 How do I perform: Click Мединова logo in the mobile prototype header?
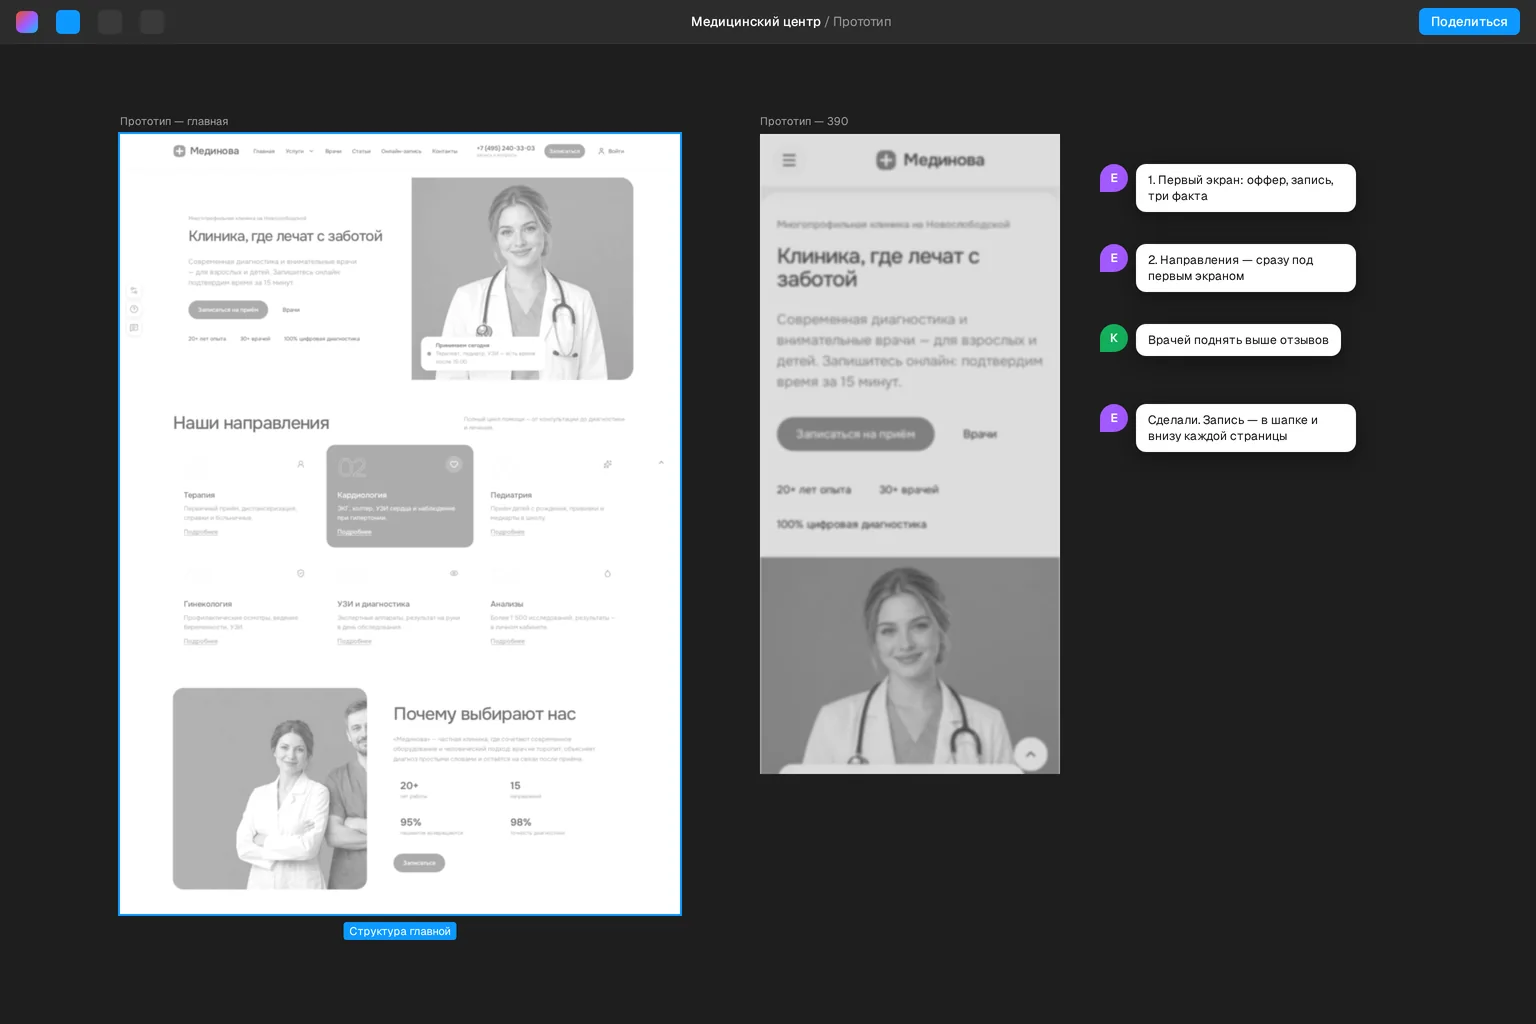(930, 160)
